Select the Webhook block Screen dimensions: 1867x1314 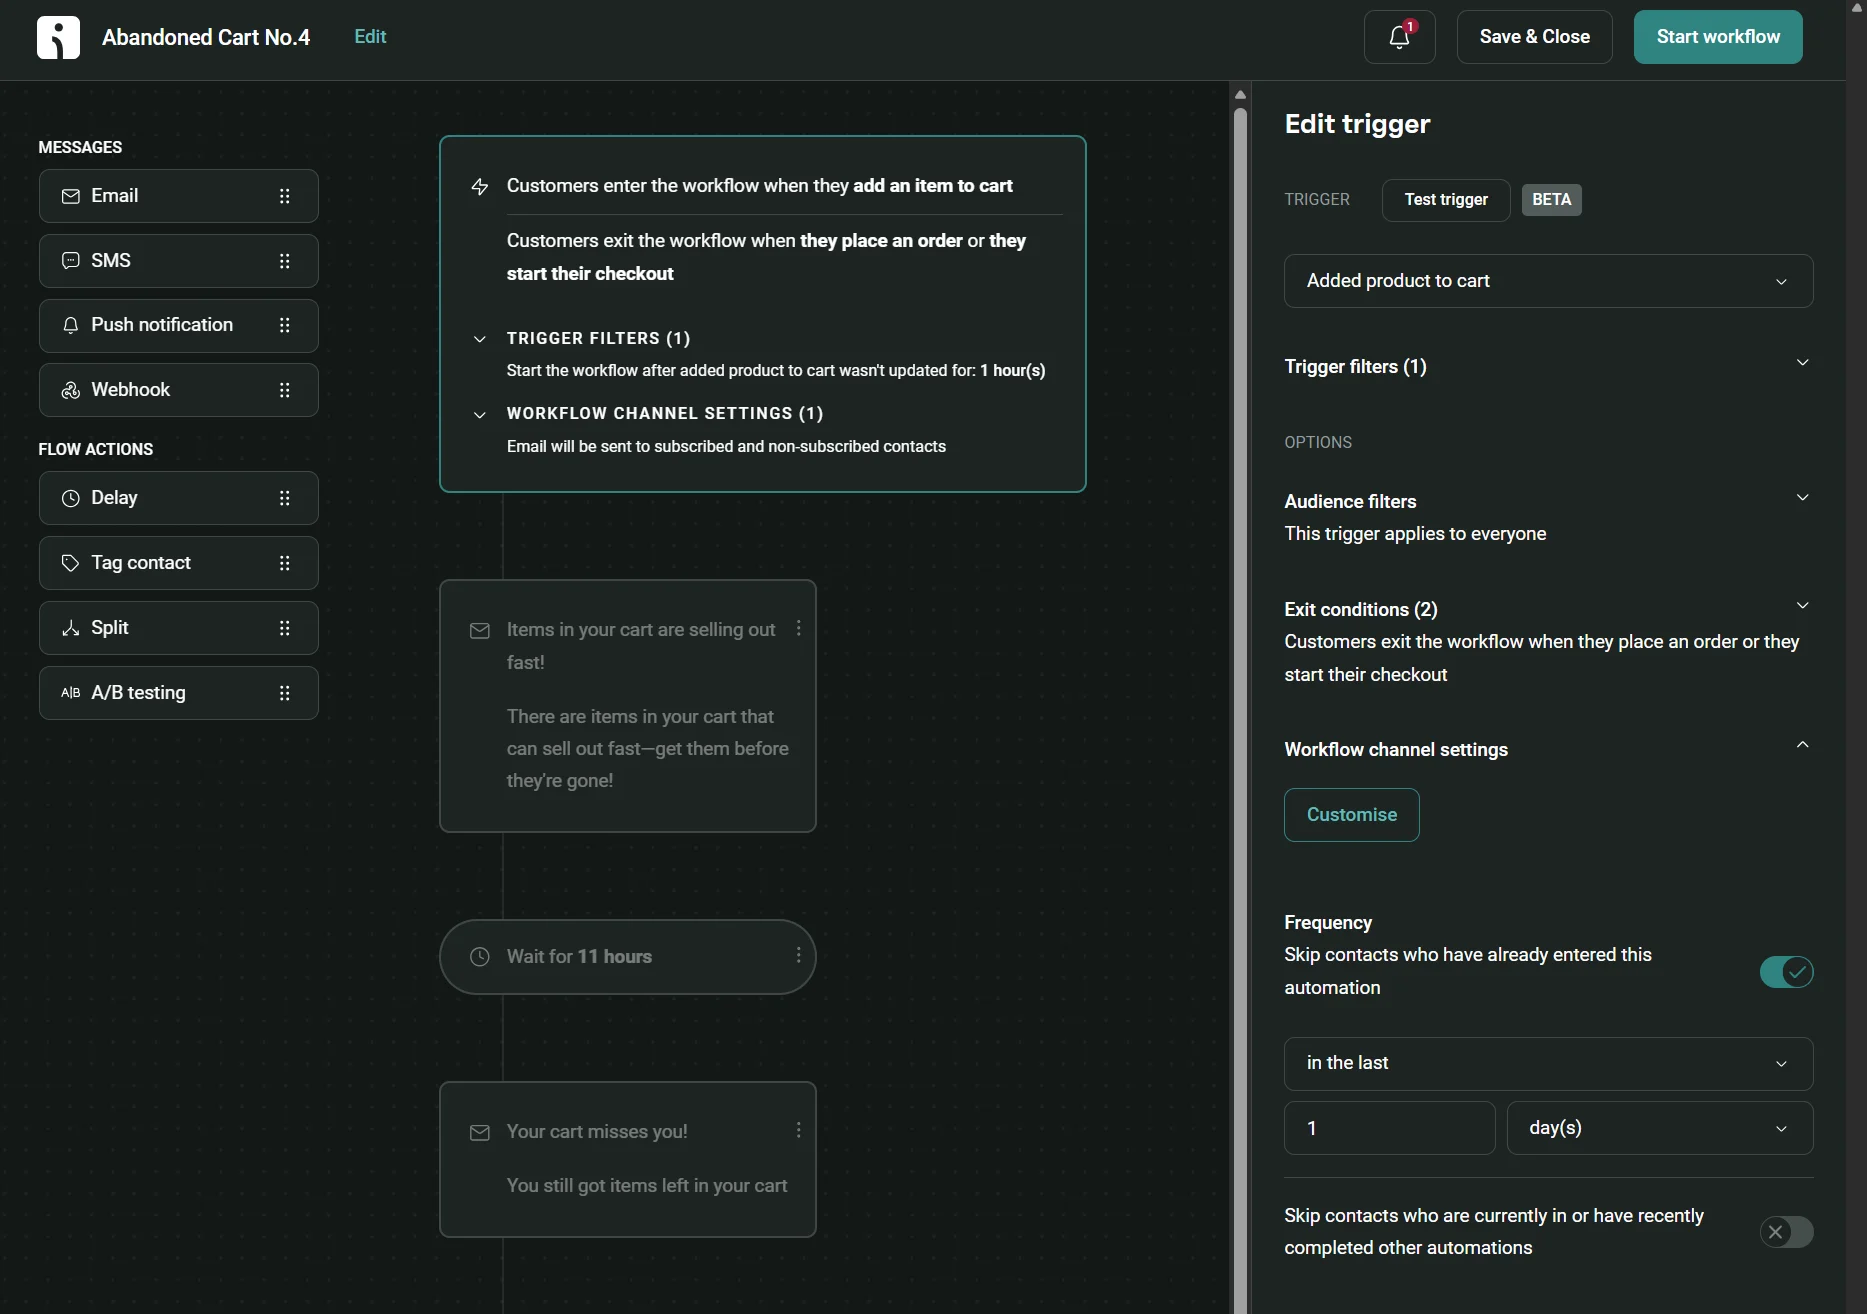coord(179,390)
